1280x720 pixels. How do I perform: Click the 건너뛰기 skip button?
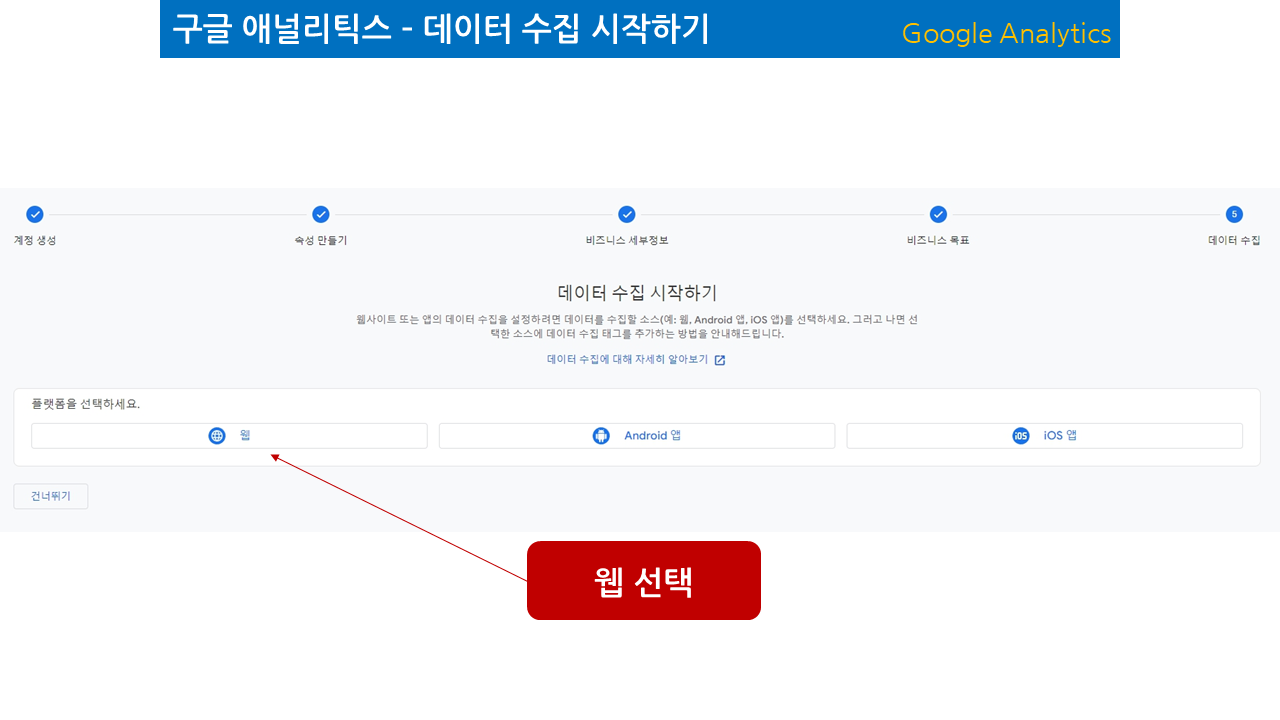51,496
